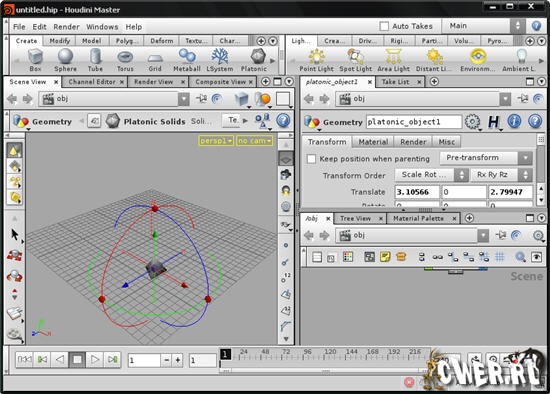This screenshot has width=550, height=394.
Task: Select the Metaball shelf tool
Action: coord(187,60)
